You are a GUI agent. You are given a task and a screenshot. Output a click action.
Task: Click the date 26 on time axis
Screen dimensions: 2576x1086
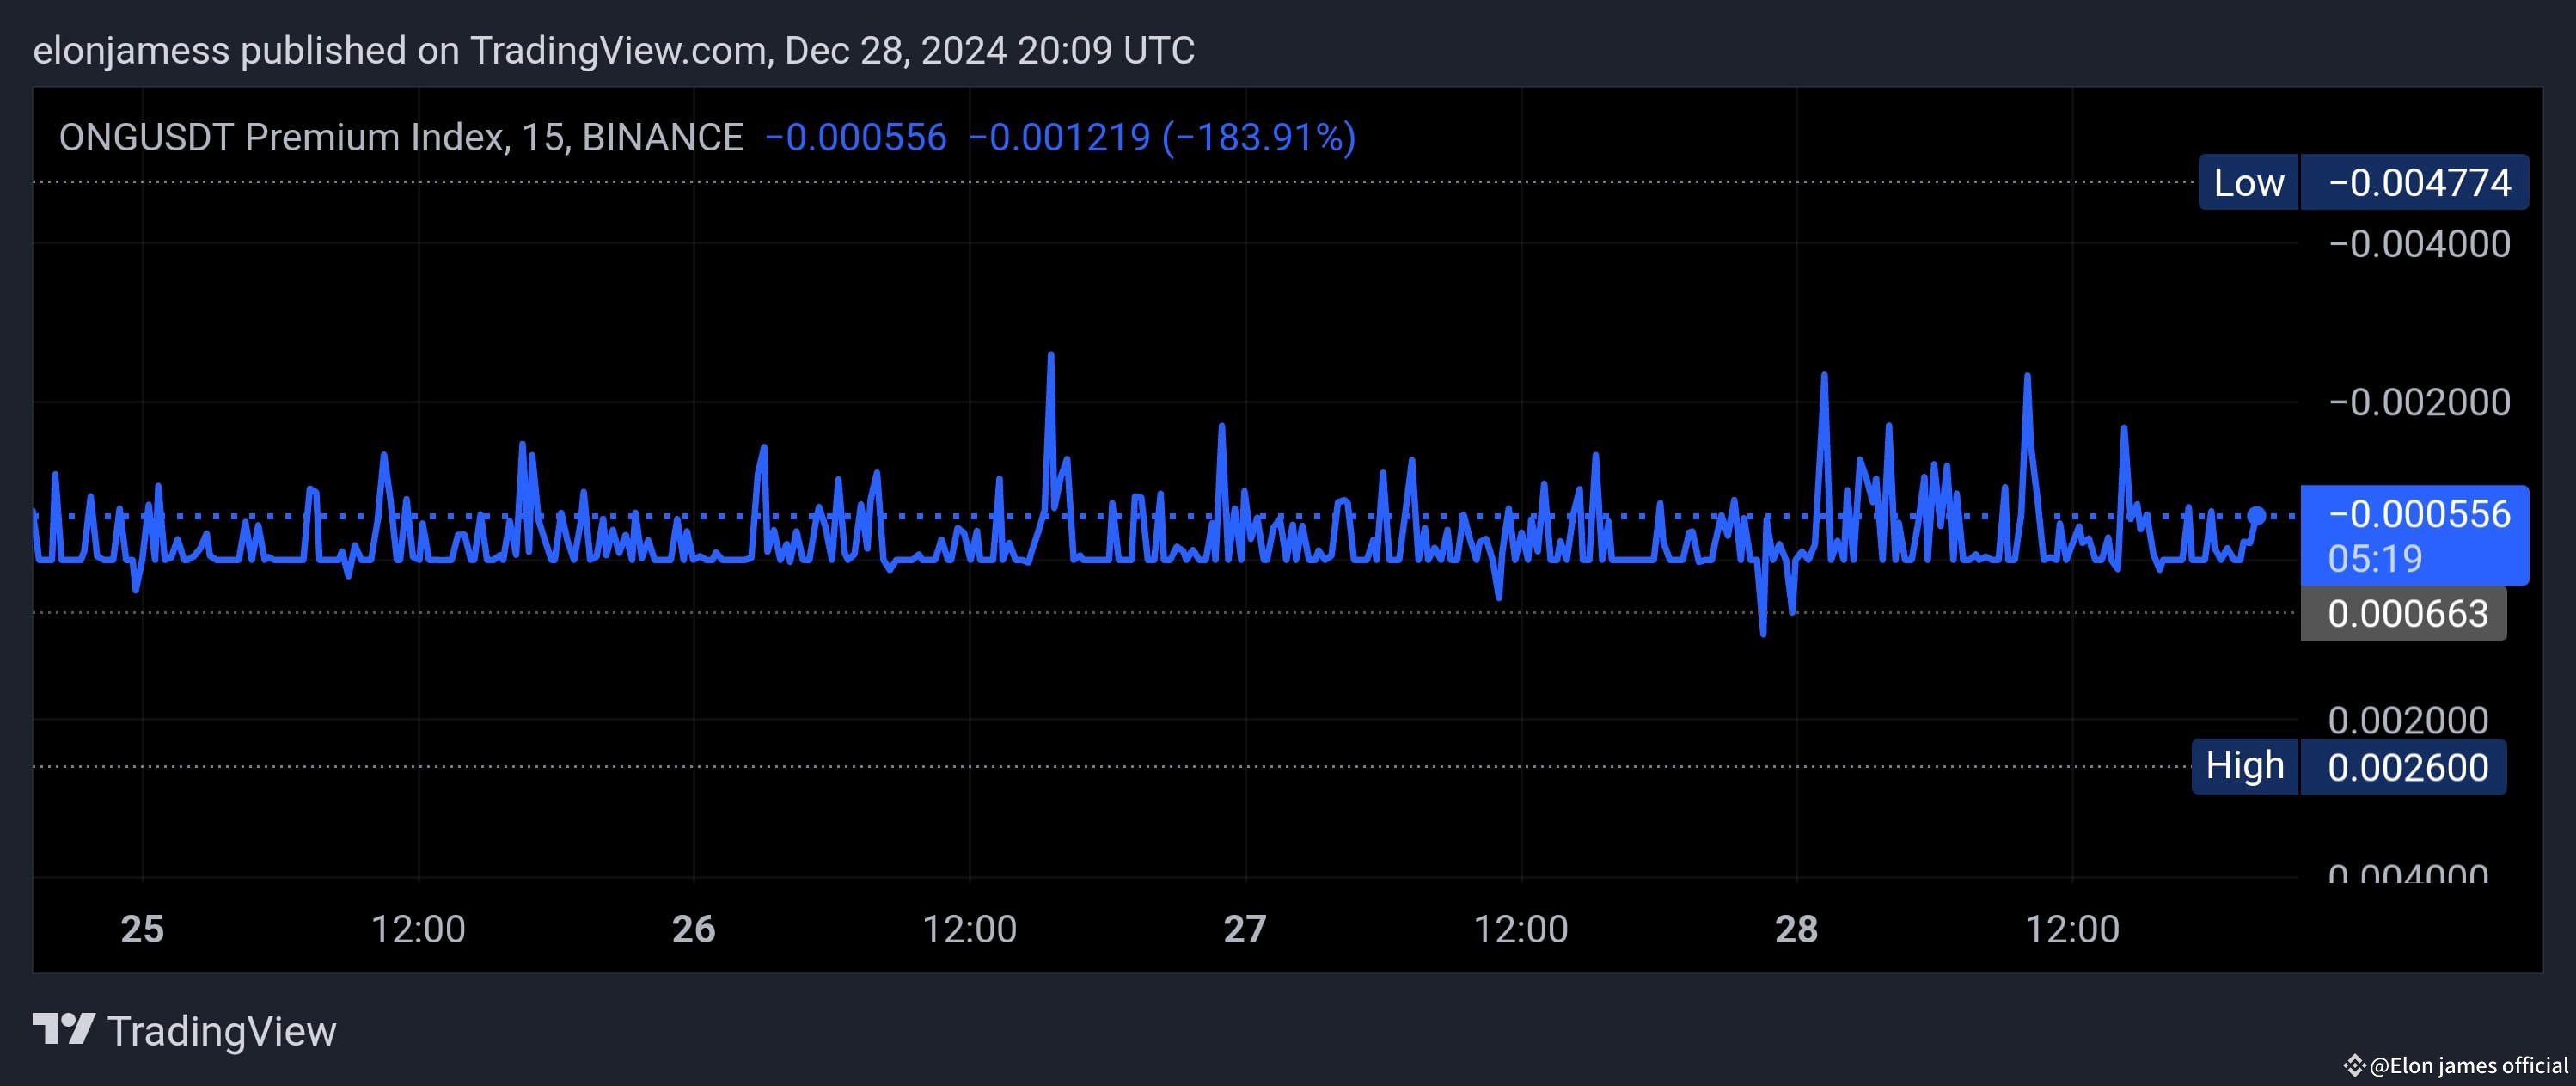(693, 929)
